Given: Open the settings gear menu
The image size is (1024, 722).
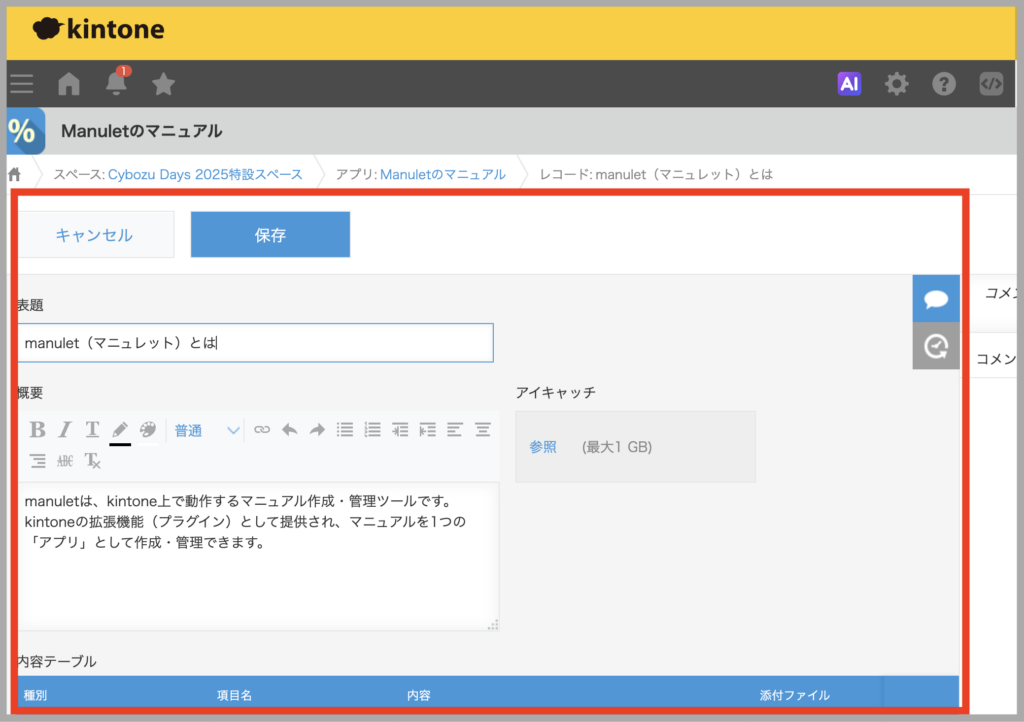Looking at the screenshot, I should pos(897,84).
